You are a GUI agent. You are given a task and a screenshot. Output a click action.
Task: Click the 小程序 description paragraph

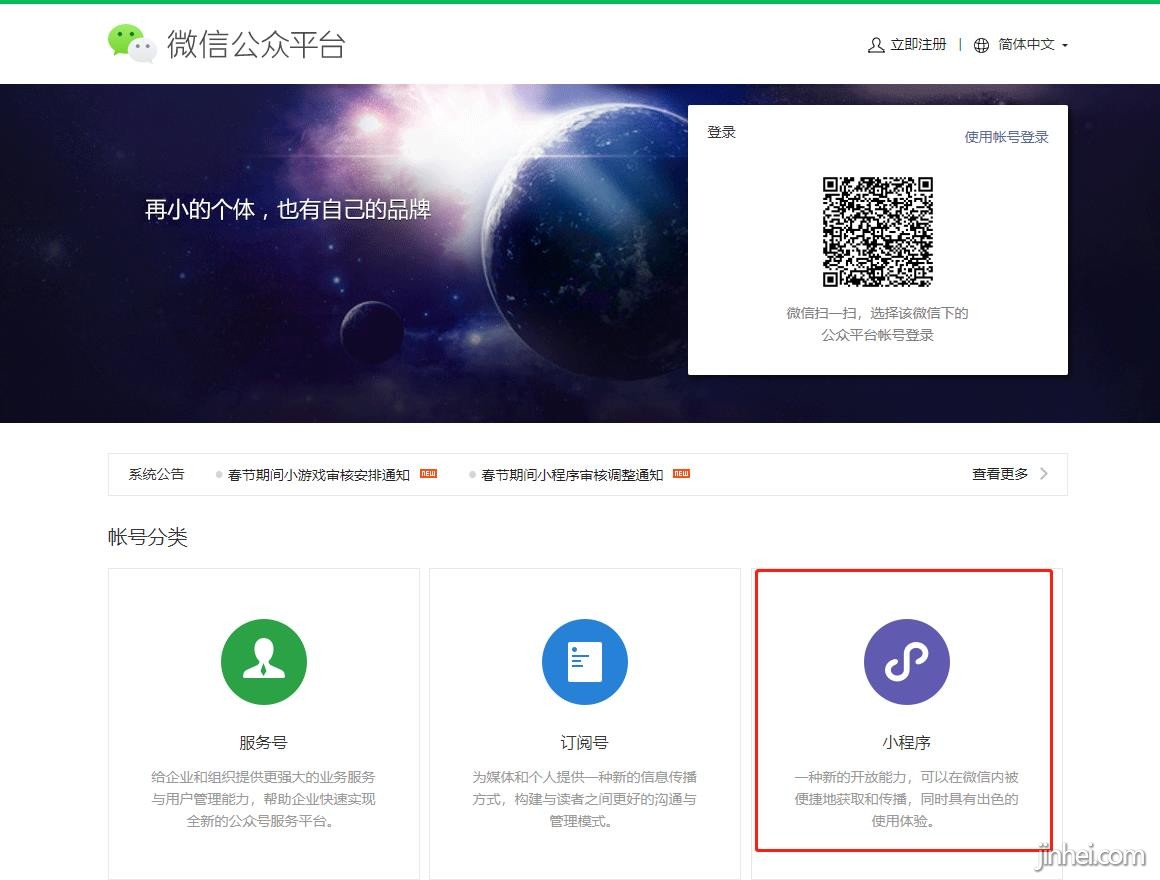click(906, 799)
